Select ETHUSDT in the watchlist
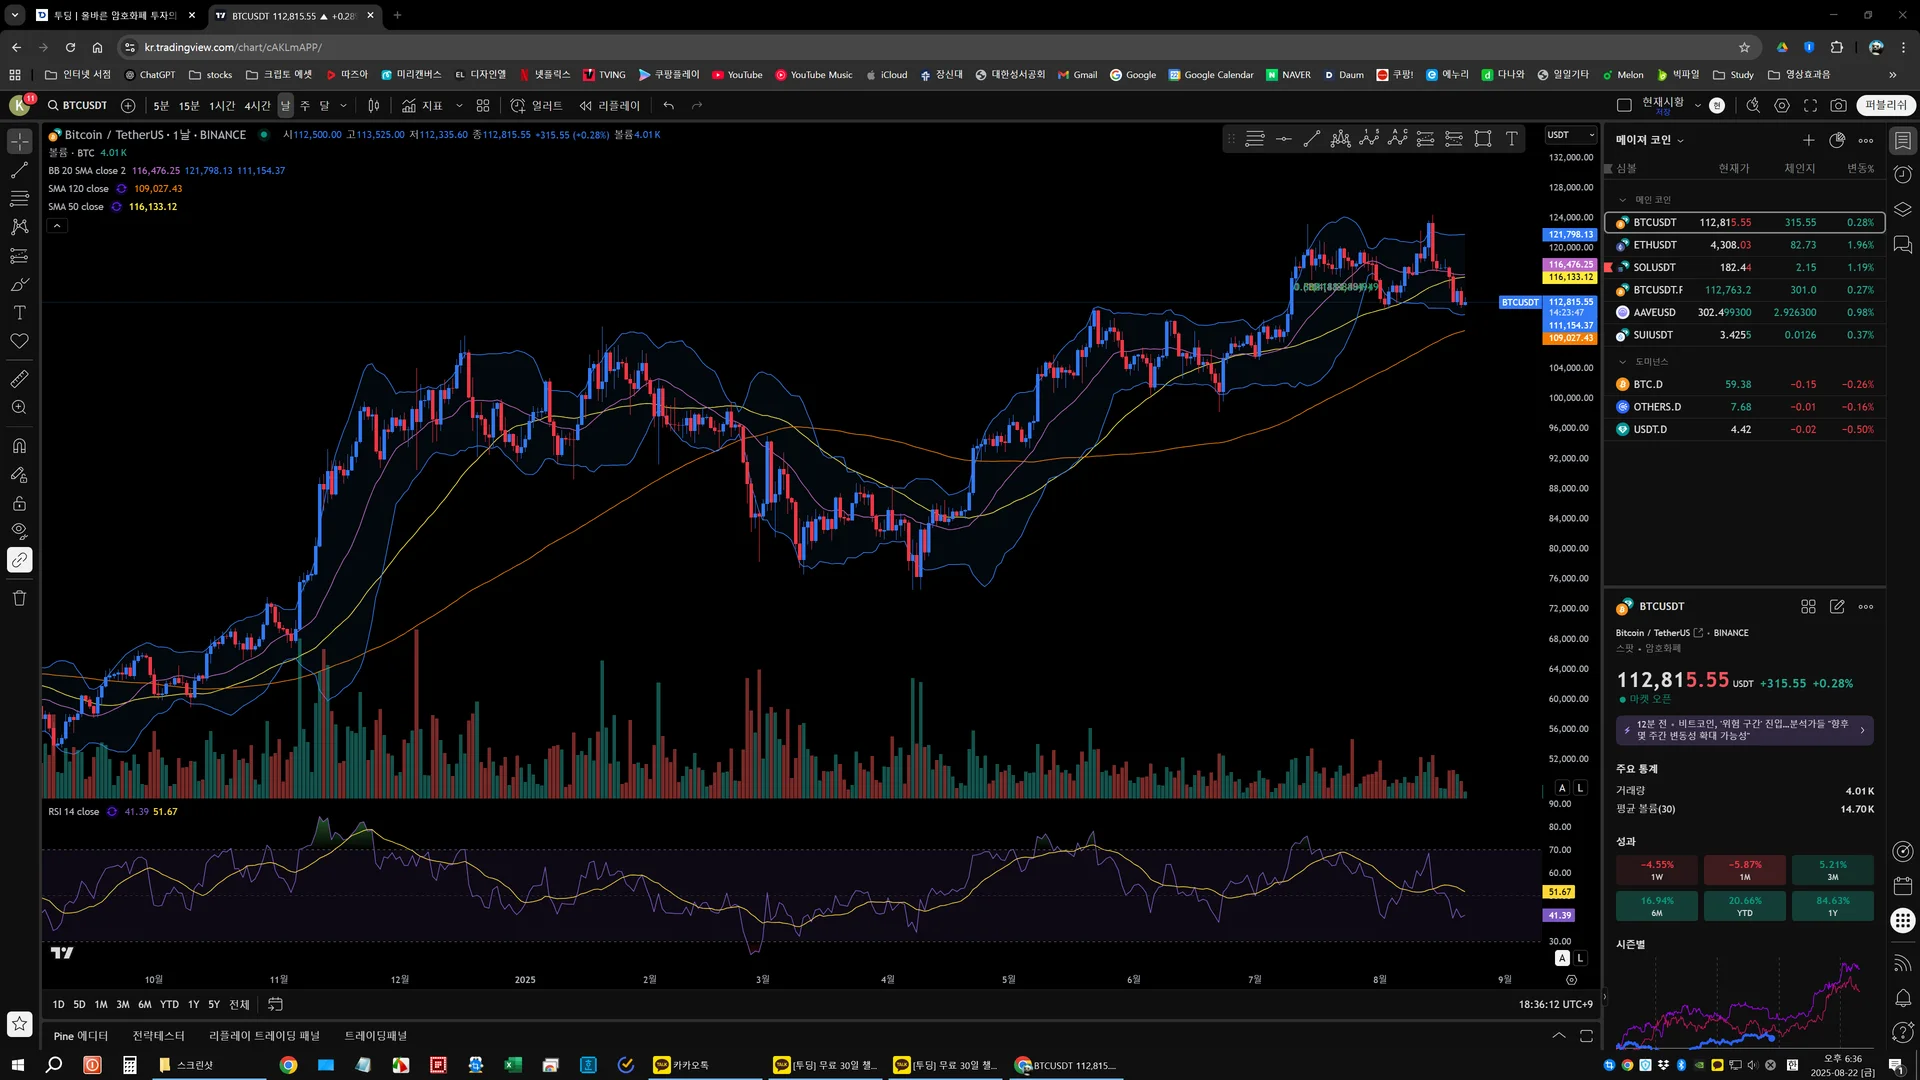 point(1655,245)
